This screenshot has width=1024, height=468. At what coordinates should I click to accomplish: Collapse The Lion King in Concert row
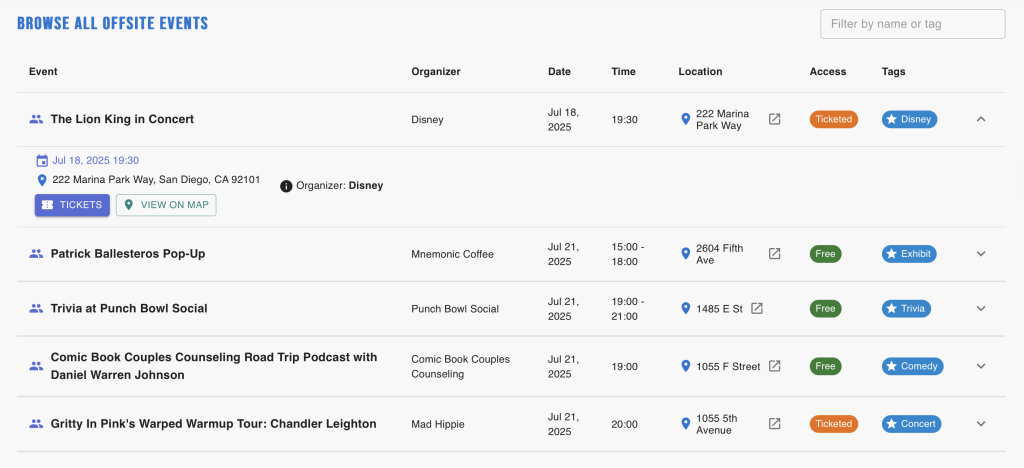pos(980,119)
